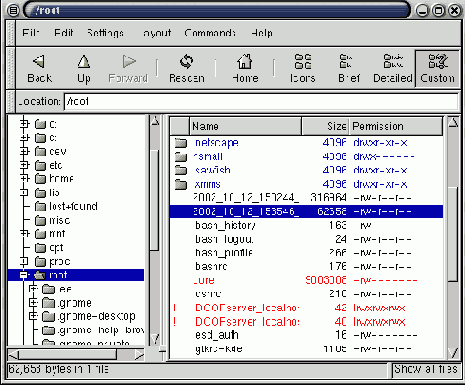Click the tree panel scroll-down arrow
The height and width of the screenshot is (385, 465).
155,339
